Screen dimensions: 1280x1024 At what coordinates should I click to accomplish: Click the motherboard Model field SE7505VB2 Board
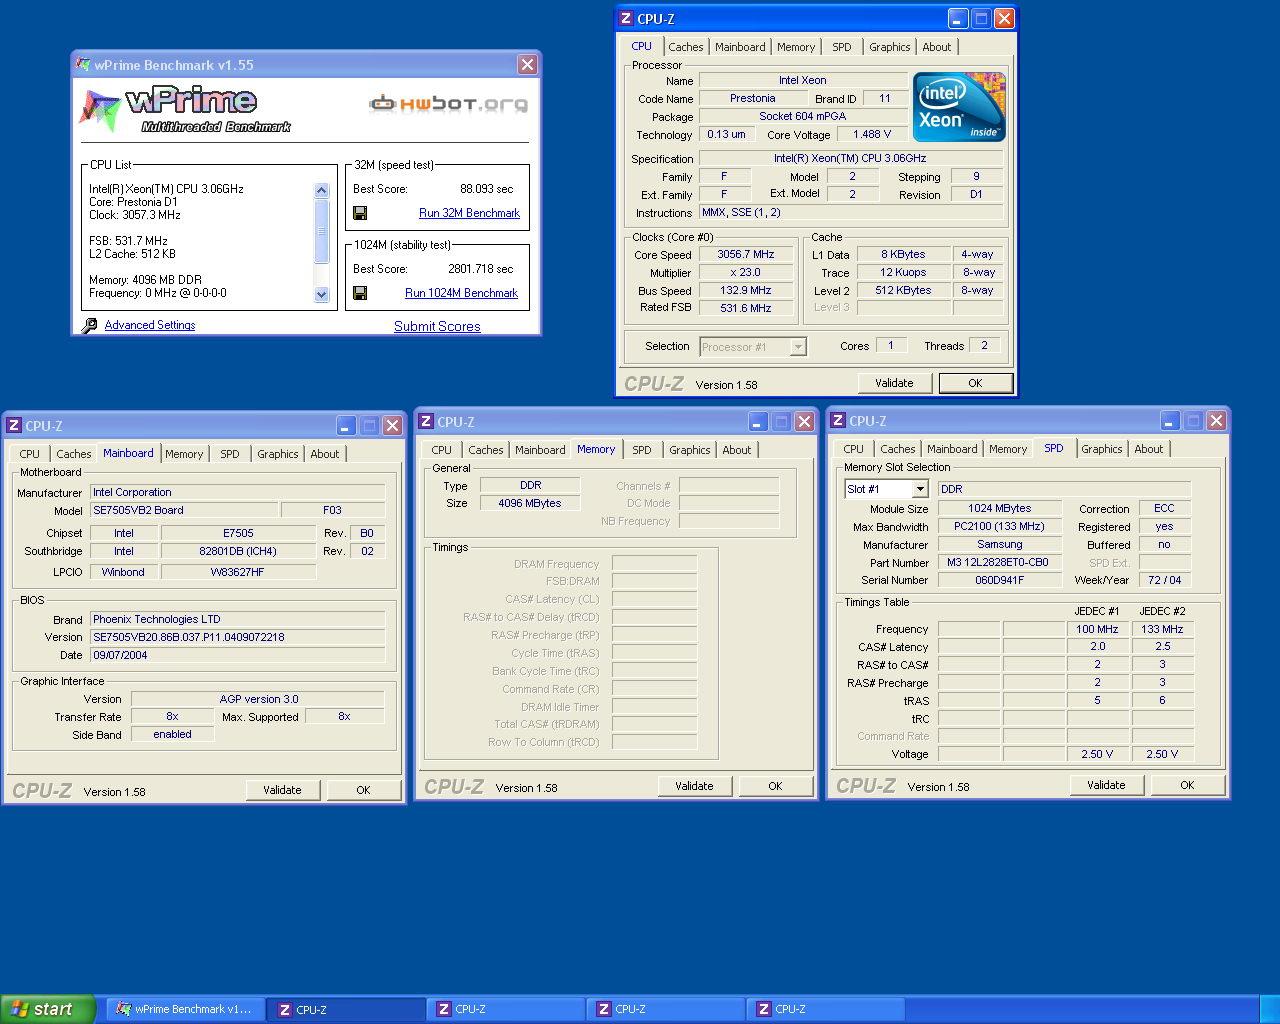pos(184,510)
